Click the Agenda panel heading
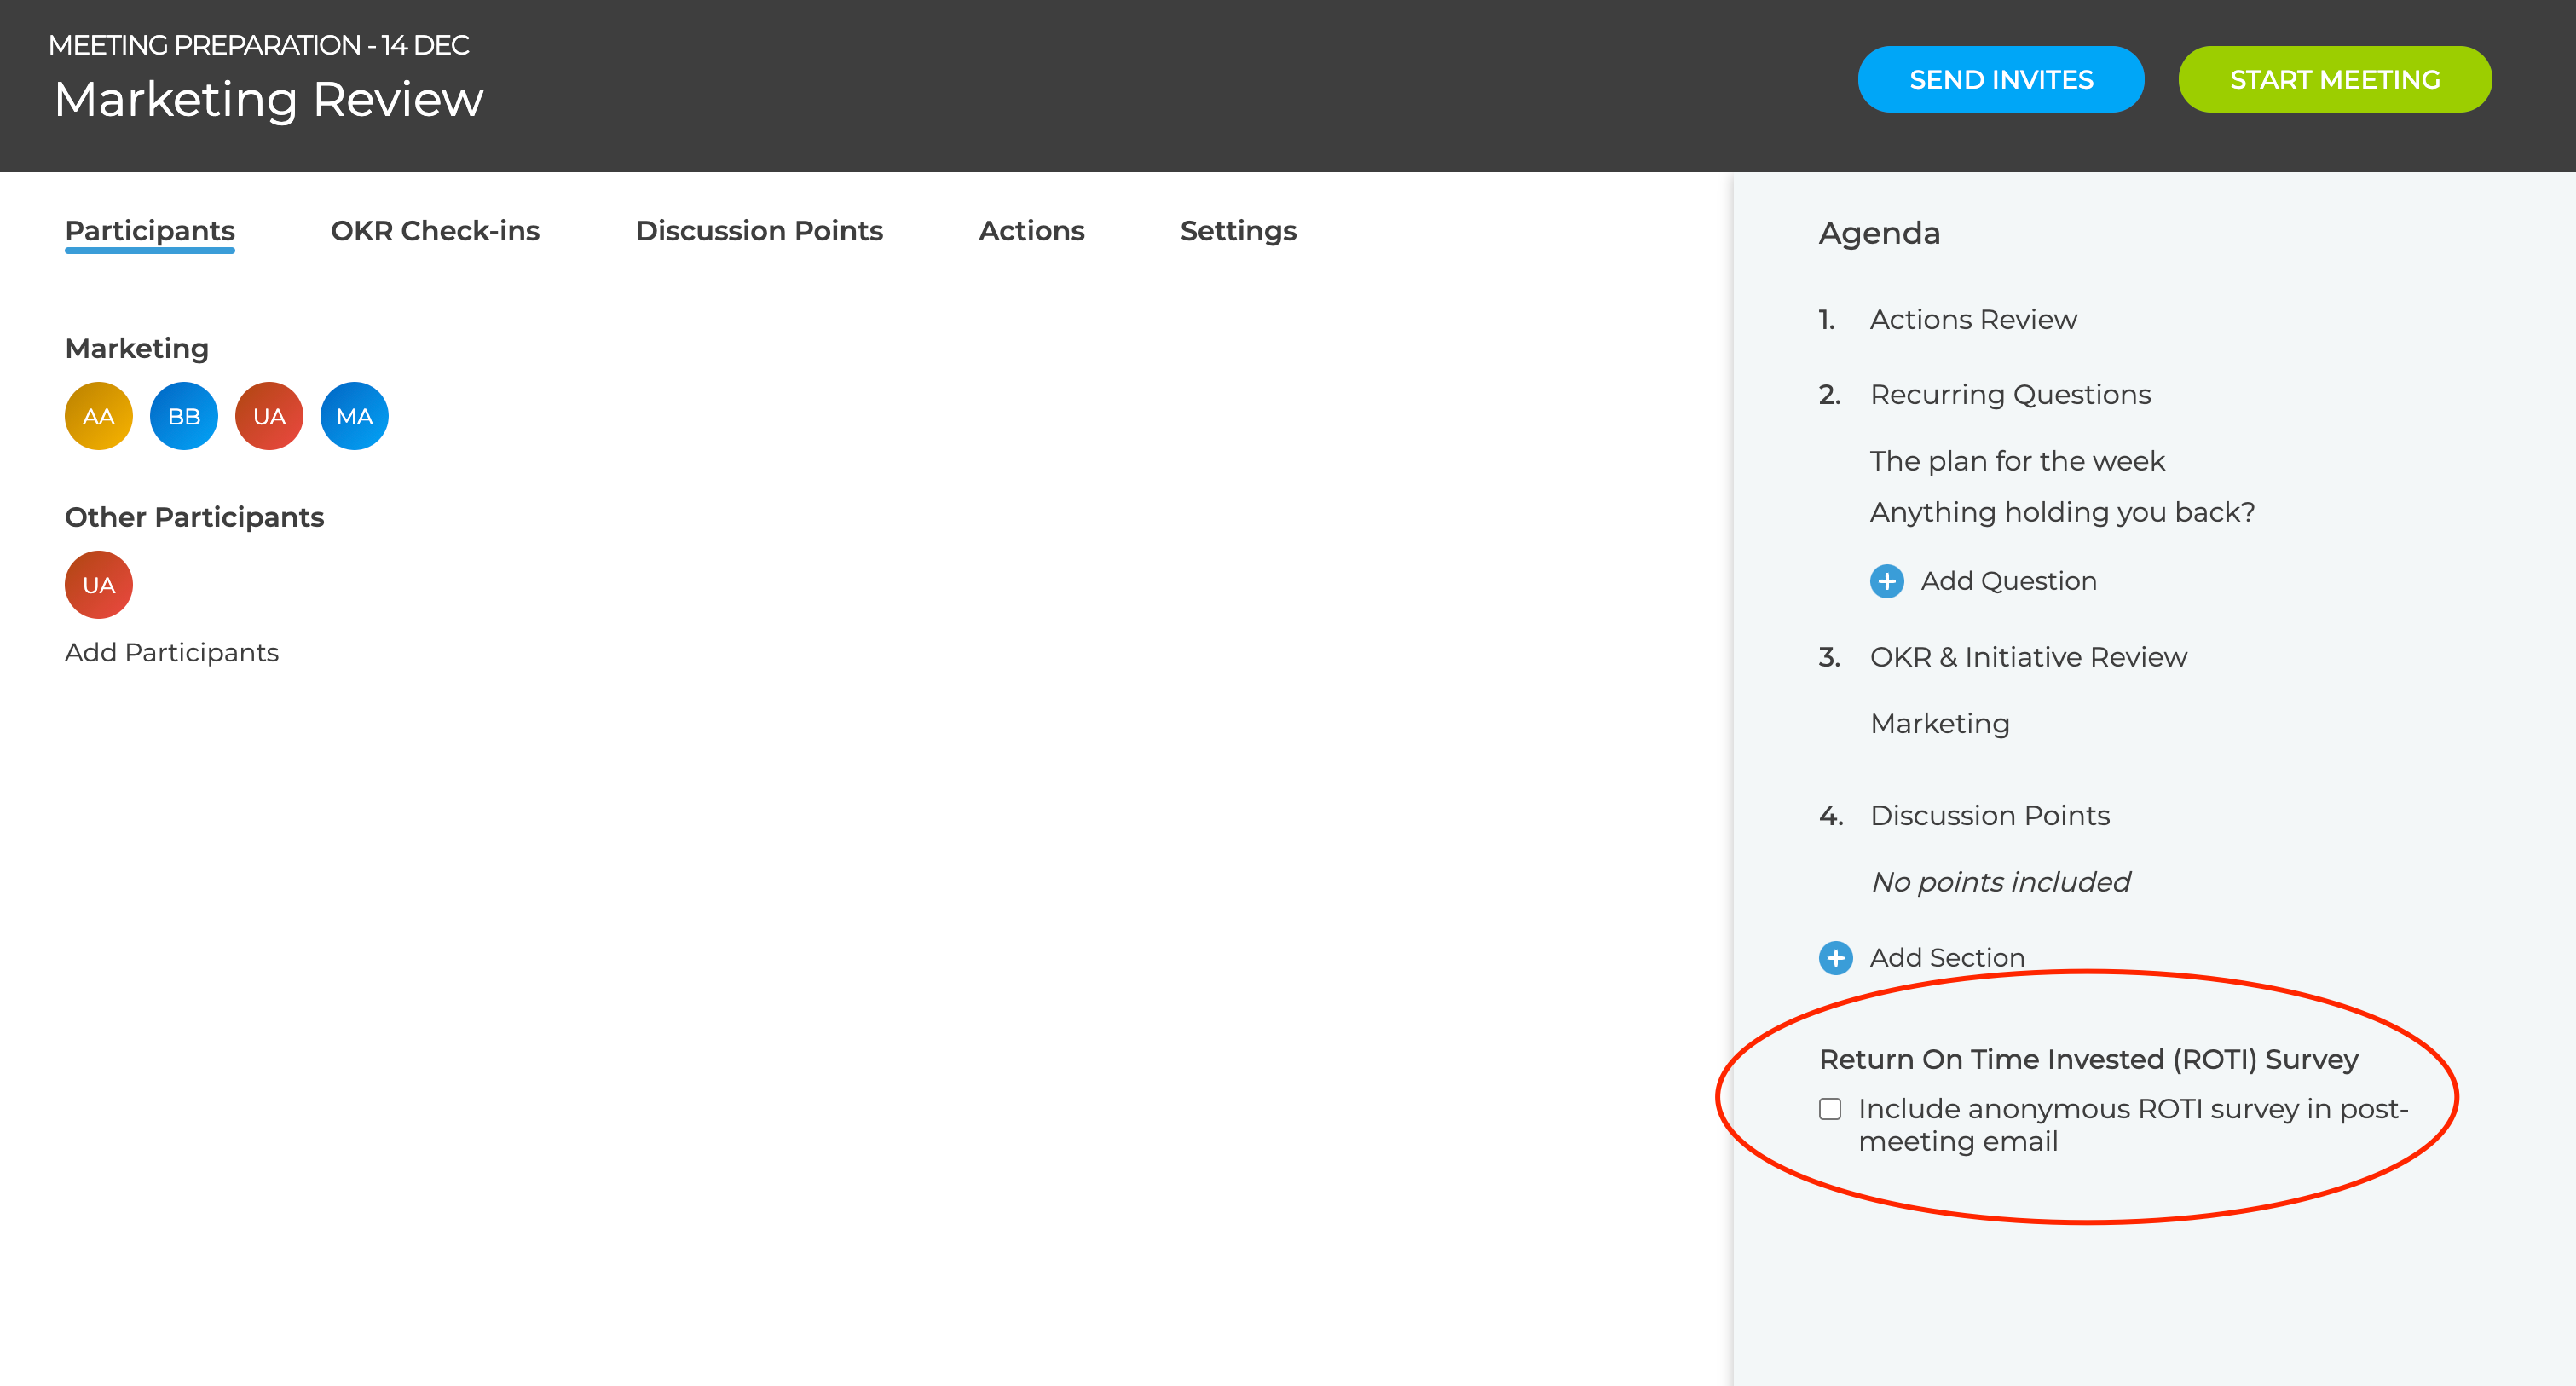The width and height of the screenshot is (2576, 1386). coord(1879,233)
